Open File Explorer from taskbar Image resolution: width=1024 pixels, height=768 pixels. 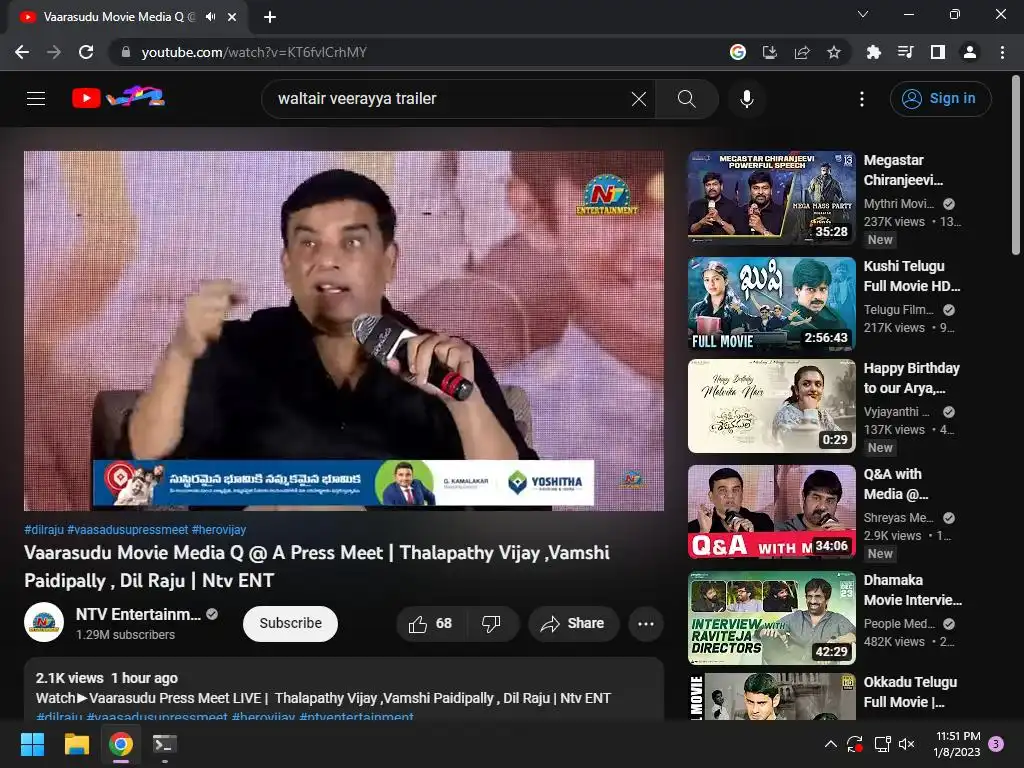point(76,744)
